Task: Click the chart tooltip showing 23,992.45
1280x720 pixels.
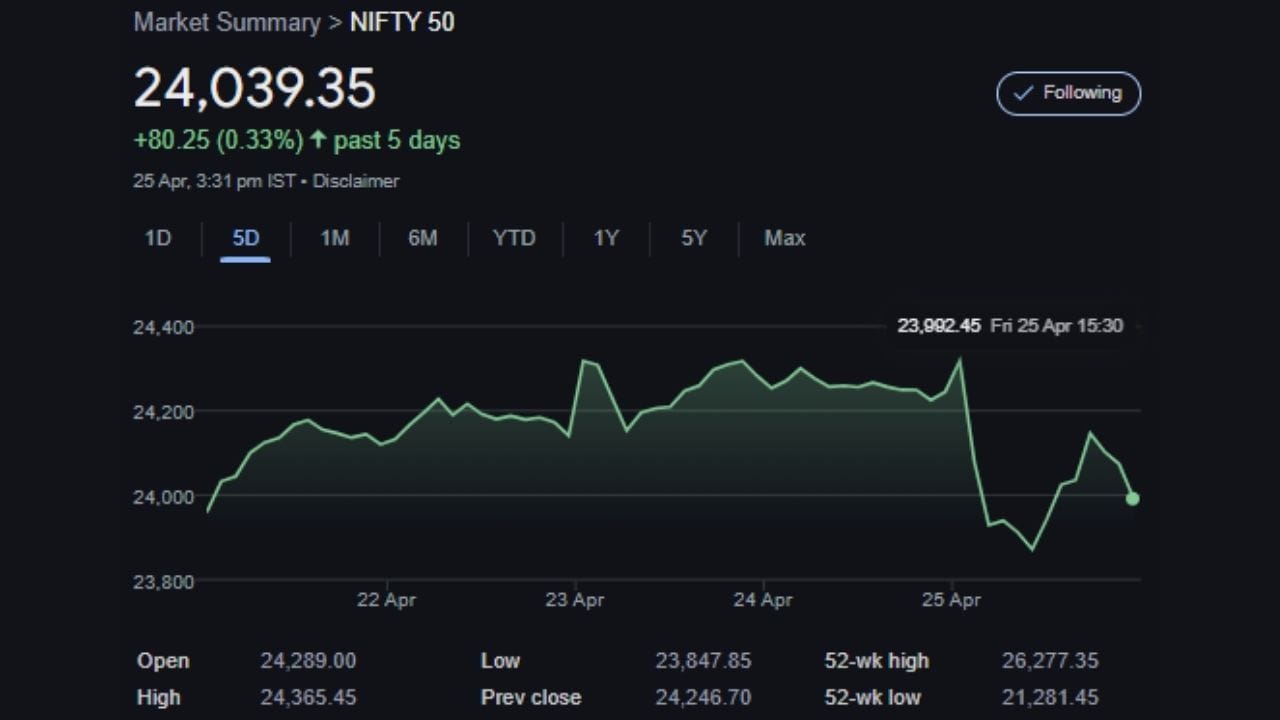Action: 1010,326
